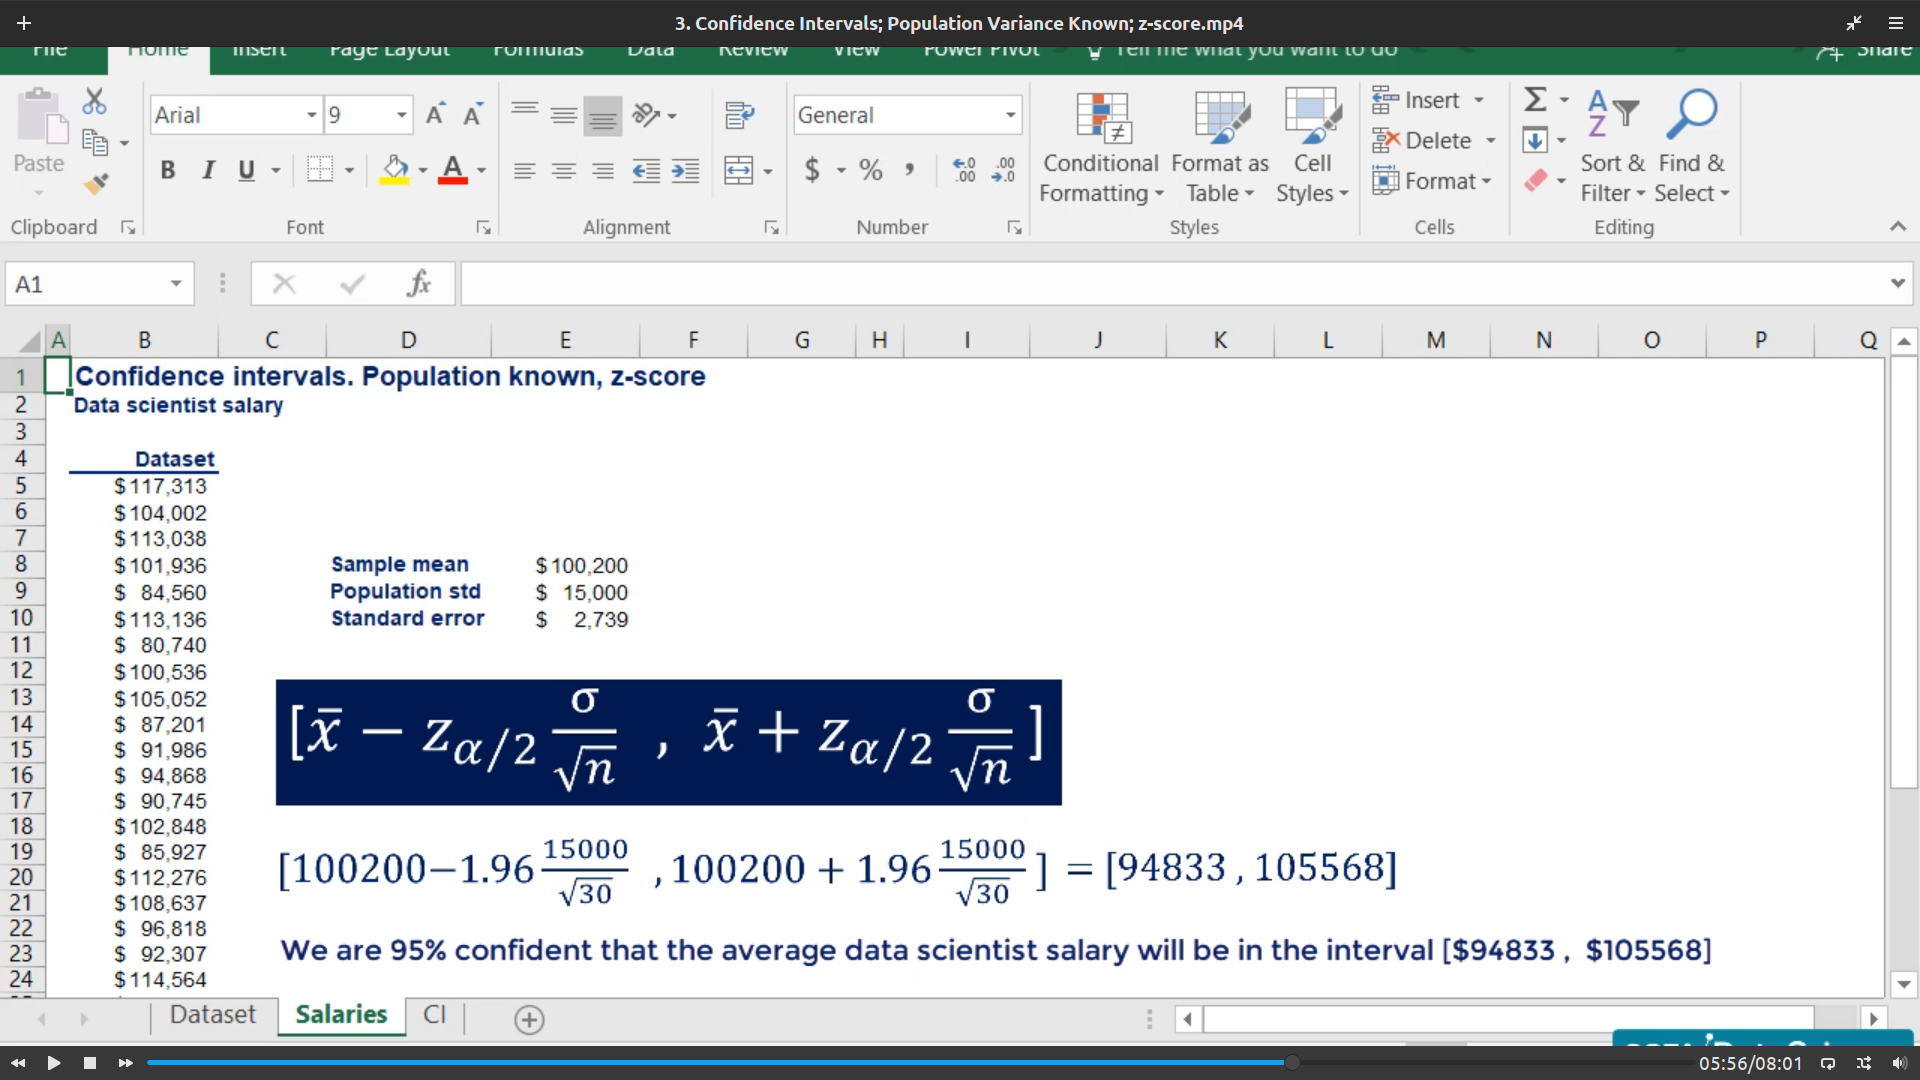Click the Insert Function fx icon

(x=419, y=284)
